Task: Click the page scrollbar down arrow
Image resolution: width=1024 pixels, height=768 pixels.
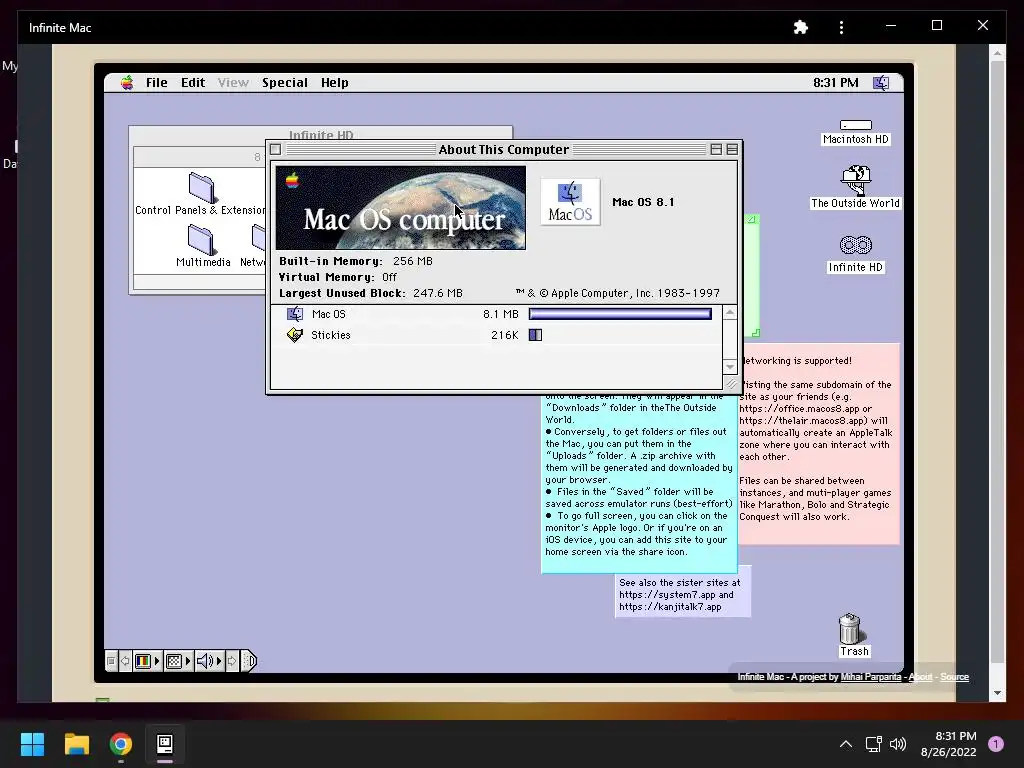Action: (997, 693)
